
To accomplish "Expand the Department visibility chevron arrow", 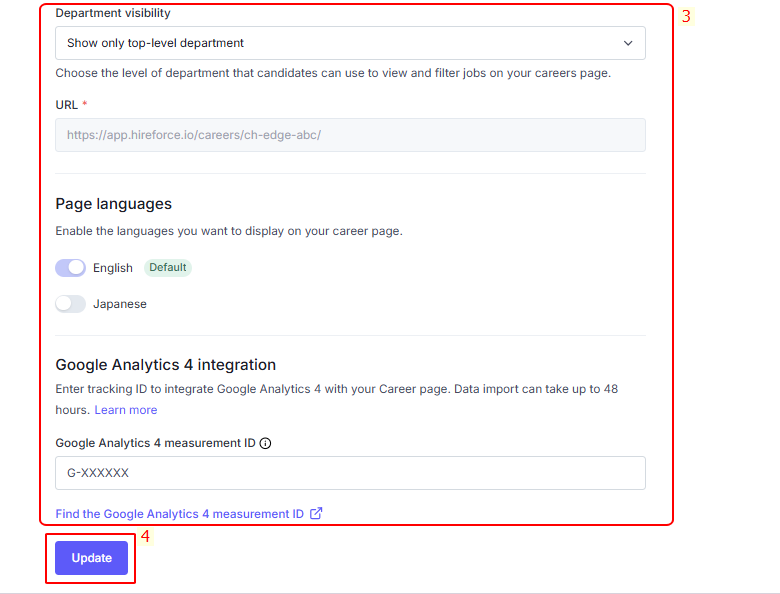I will 628,43.
